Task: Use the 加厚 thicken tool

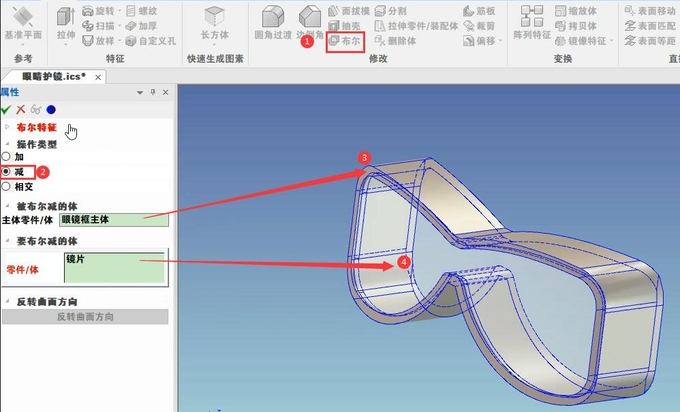Action: (x=142, y=26)
